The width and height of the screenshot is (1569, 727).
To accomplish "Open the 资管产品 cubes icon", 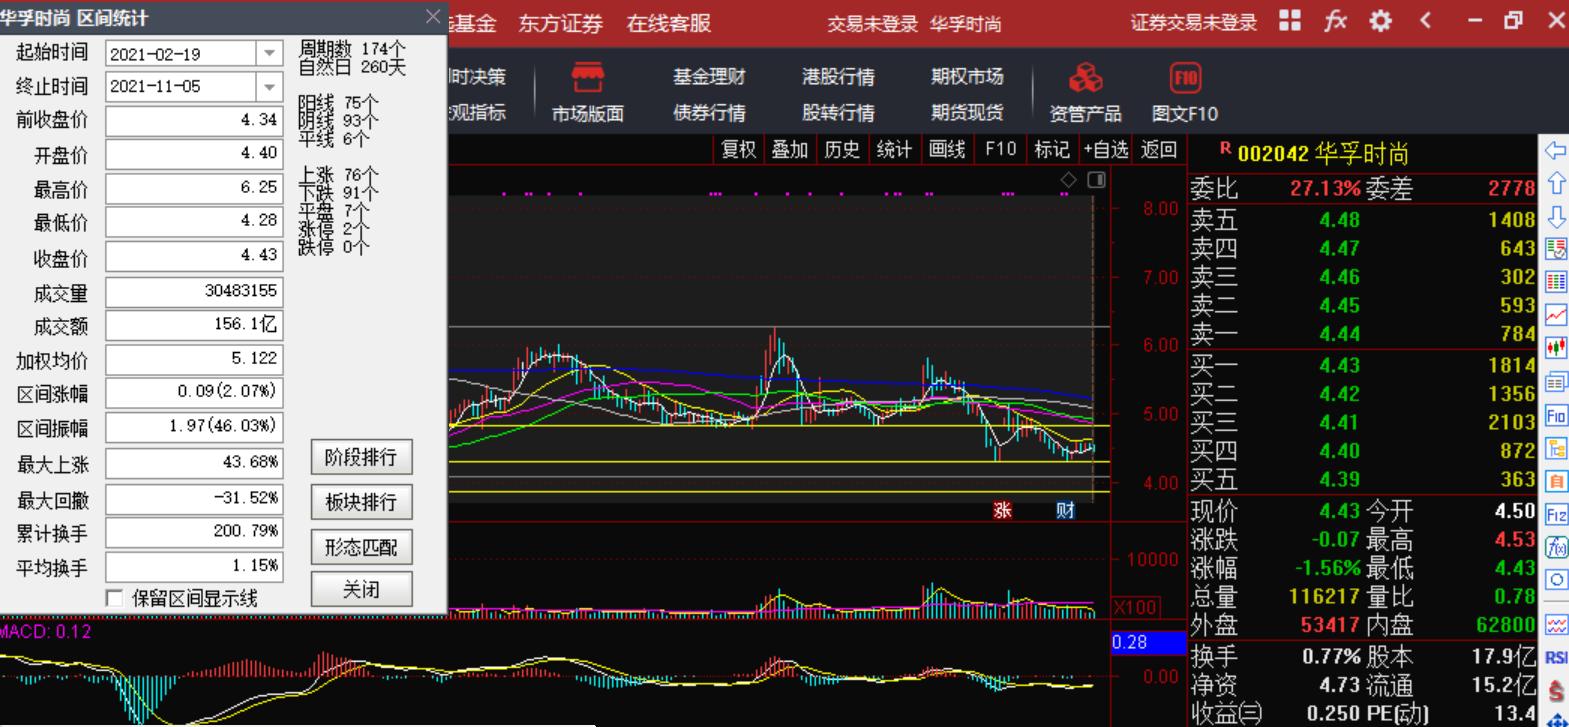I will click(x=1085, y=78).
